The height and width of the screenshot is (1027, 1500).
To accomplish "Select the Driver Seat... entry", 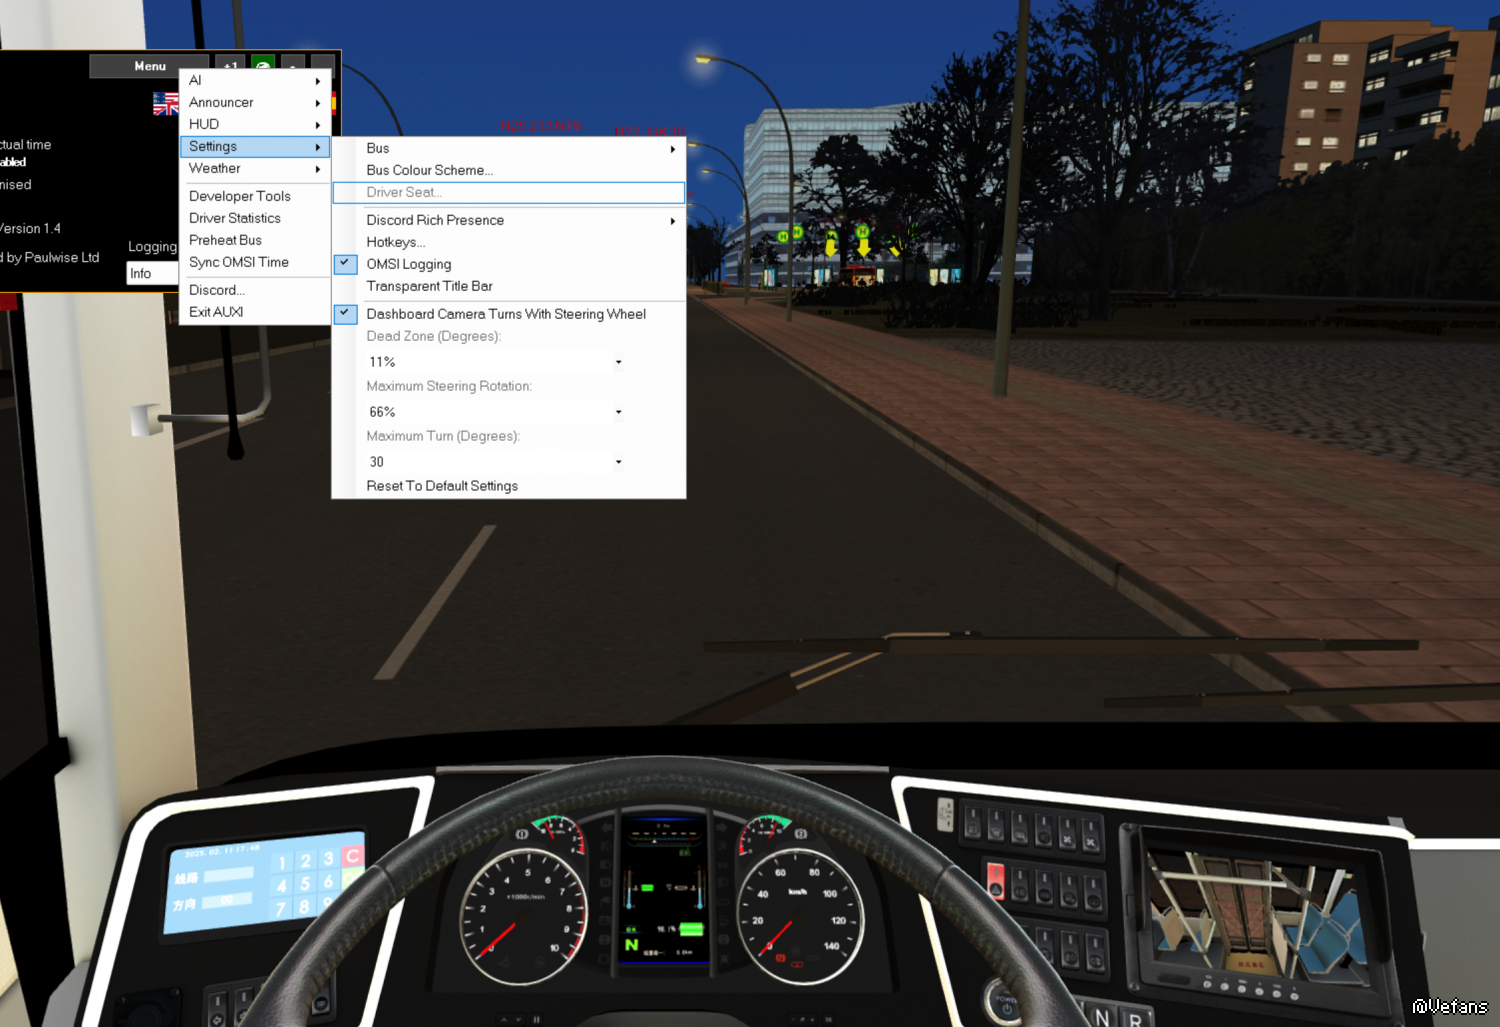I will click(x=509, y=192).
